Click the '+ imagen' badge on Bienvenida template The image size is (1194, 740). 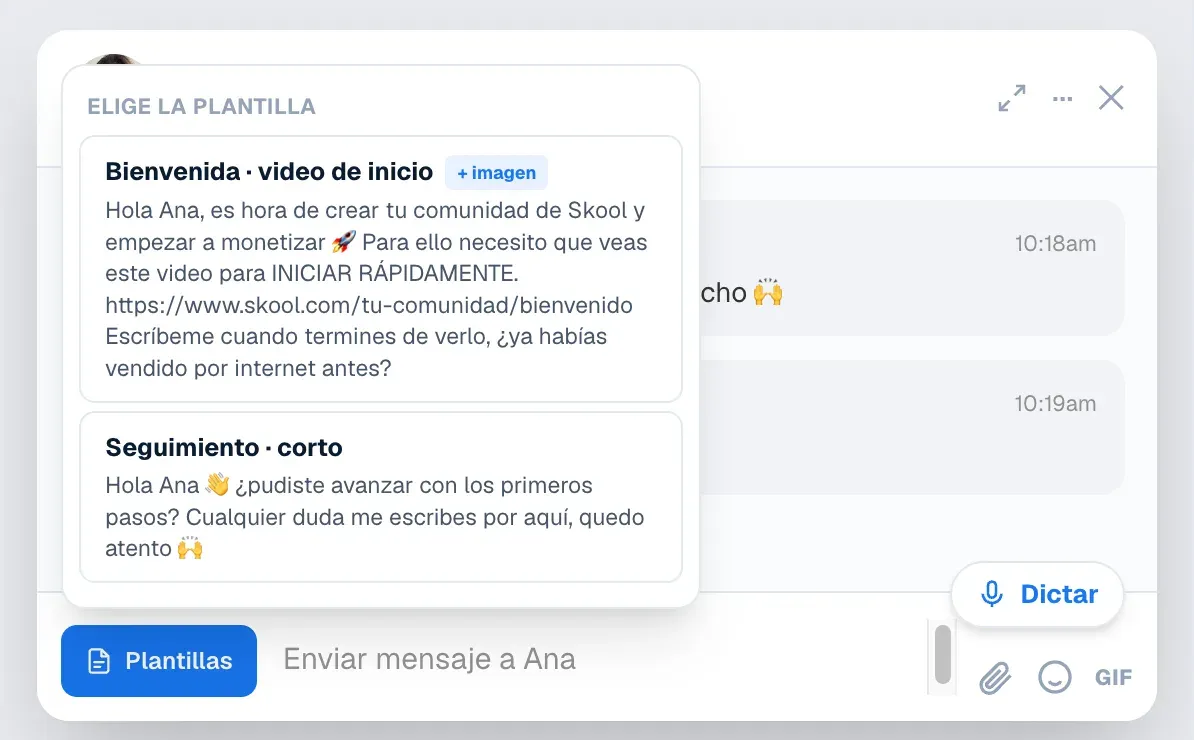tap(496, 173)
